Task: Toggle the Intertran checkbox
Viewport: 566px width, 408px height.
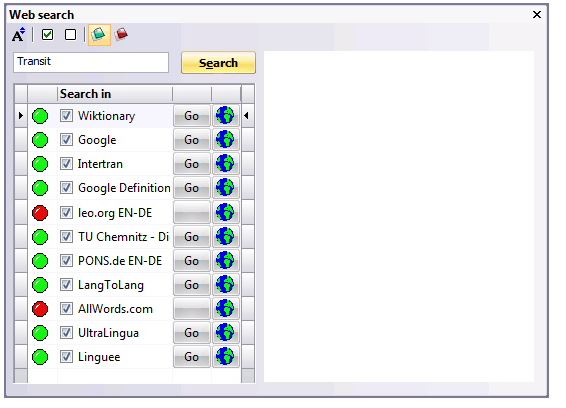Action: click(66, 164)
